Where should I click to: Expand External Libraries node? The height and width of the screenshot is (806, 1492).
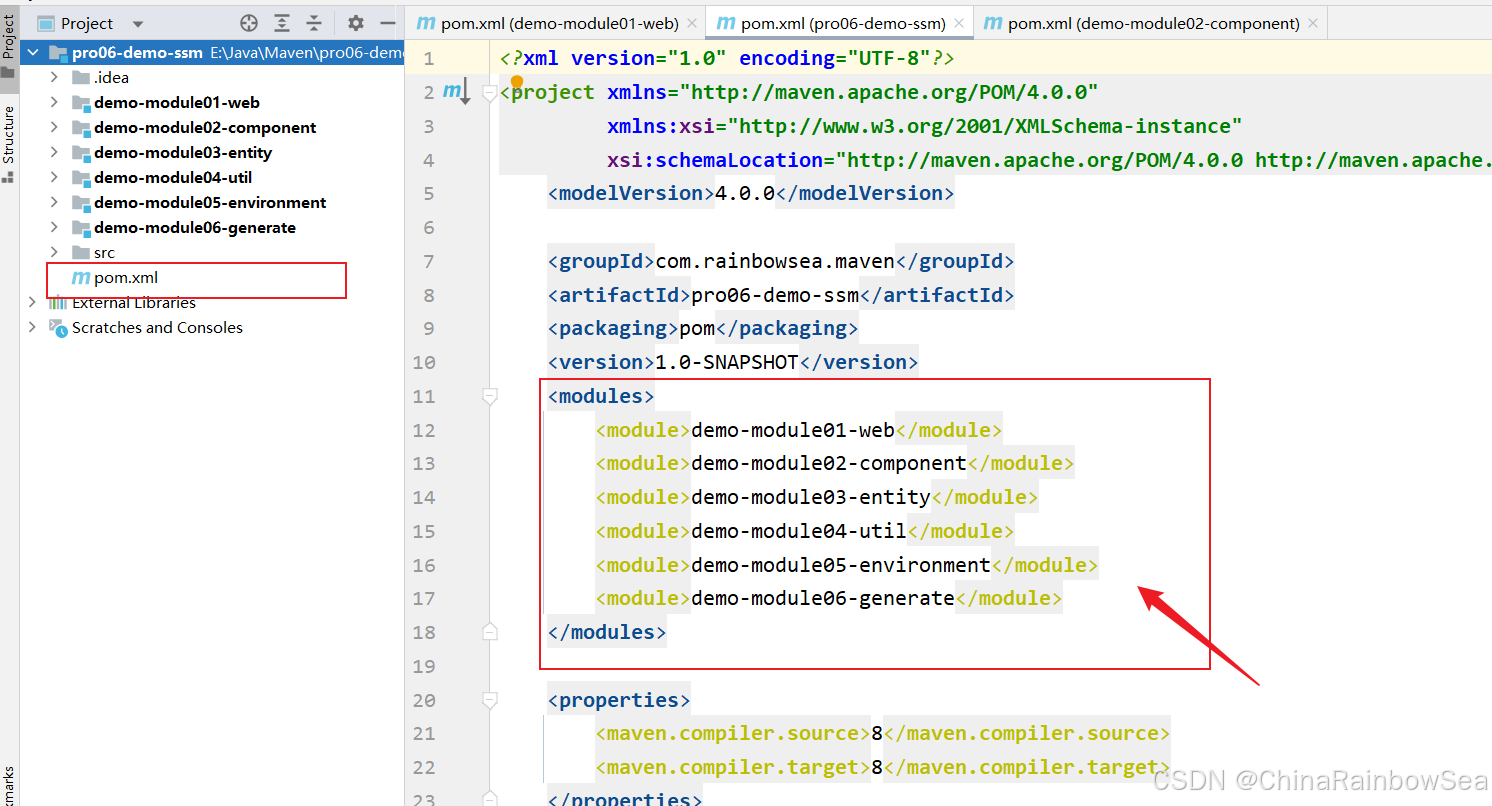click(33, 302)
